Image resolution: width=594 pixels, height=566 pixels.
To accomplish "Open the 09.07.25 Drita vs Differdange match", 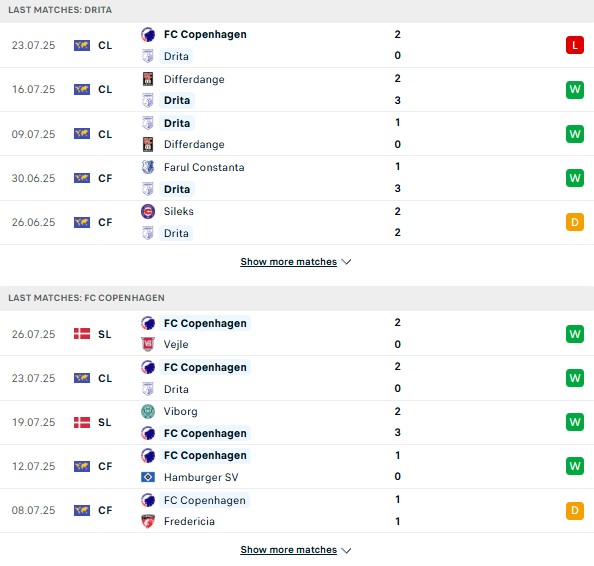I will [297, 134].
